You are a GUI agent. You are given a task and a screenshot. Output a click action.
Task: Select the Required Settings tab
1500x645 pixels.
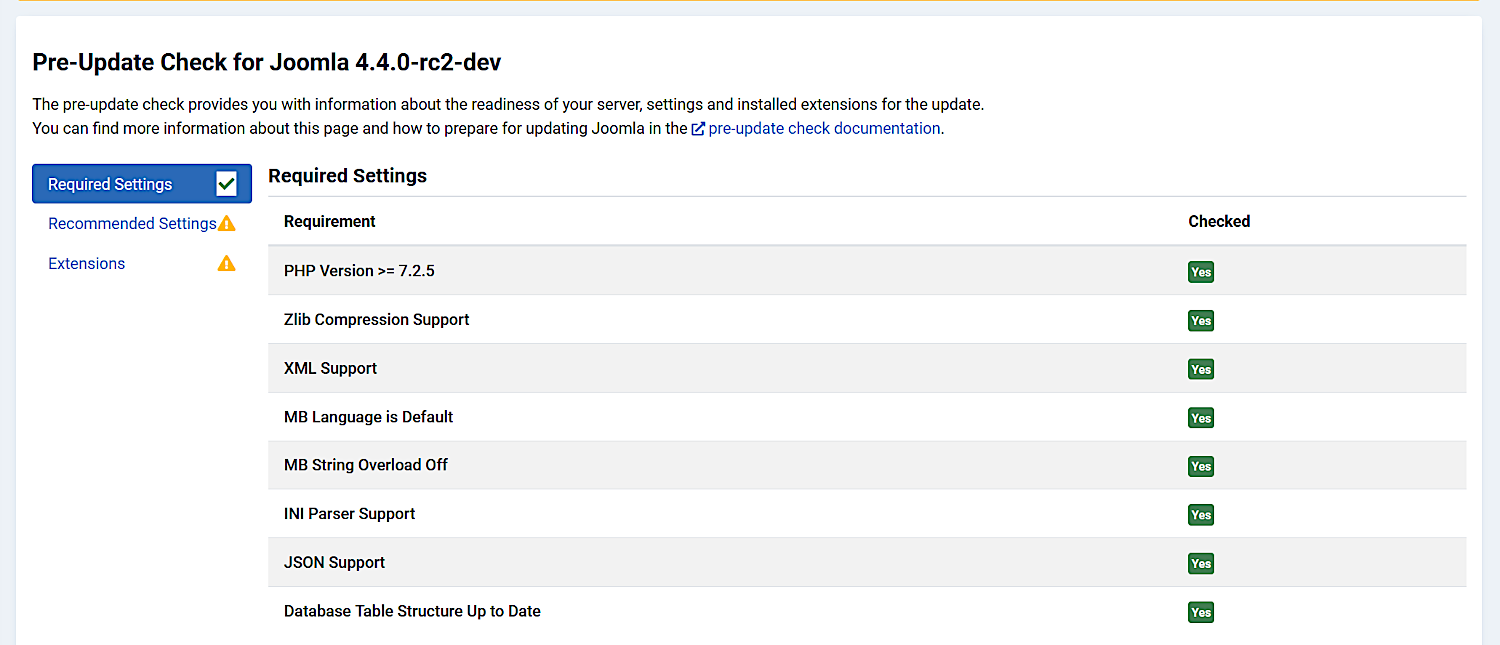[x=110, y=184]
